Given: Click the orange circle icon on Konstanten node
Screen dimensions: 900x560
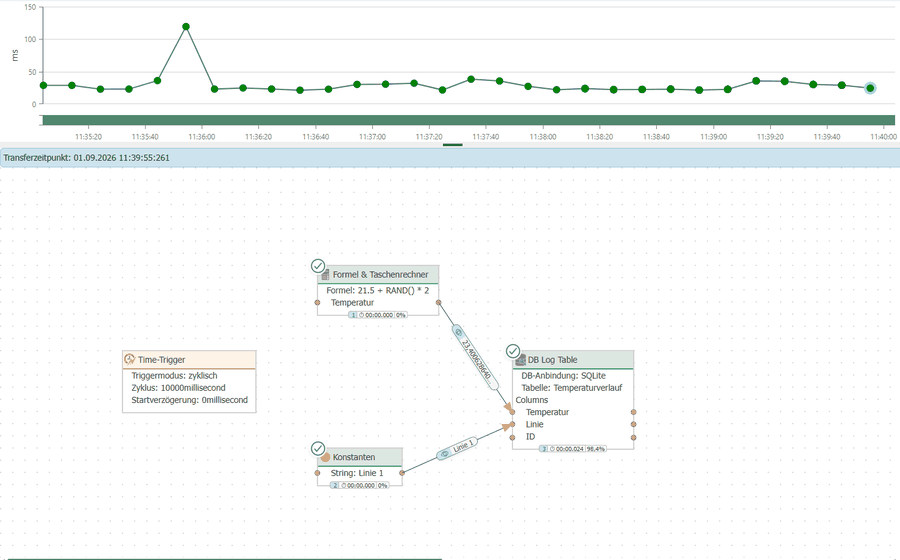Looking at the screenshot, I should (x=325, y=457).
